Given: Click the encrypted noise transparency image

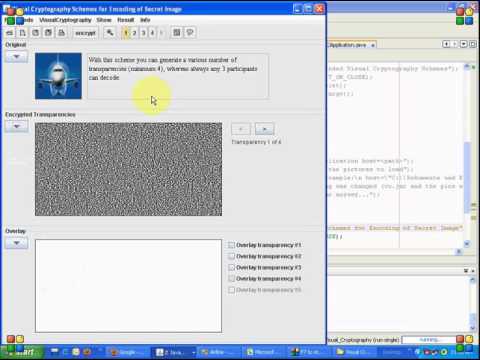Looking at the screenshot, I should click(128, 169).
